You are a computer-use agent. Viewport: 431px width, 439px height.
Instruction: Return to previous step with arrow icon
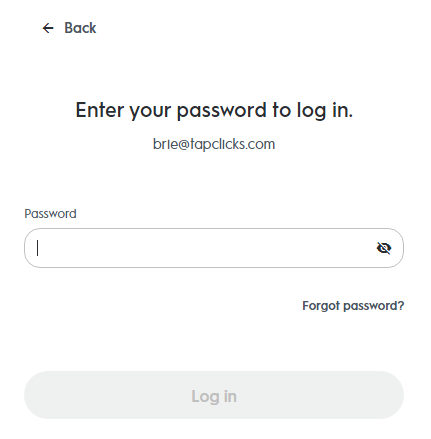point(48,28)
